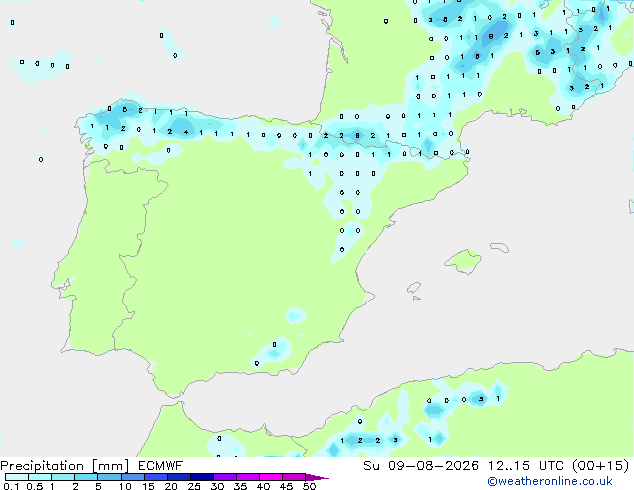Click the Ibiza island outline on the map
The height and width of the screenshot is (490, 634).
[414, 288]
